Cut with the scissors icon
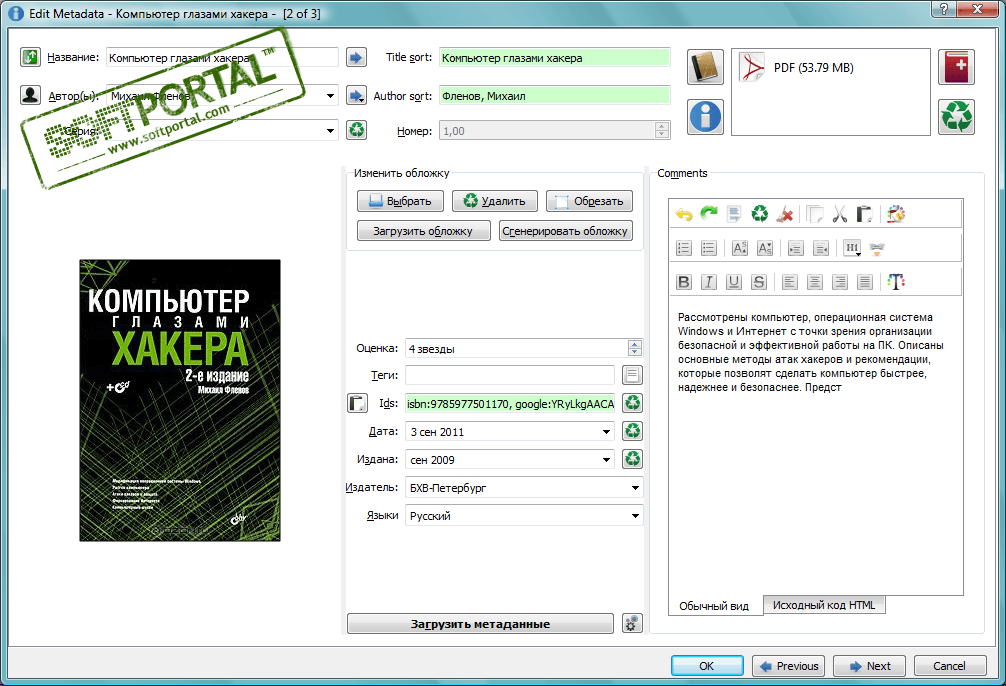The height and width of the screenshot is (686, 1006). point(840,214)
